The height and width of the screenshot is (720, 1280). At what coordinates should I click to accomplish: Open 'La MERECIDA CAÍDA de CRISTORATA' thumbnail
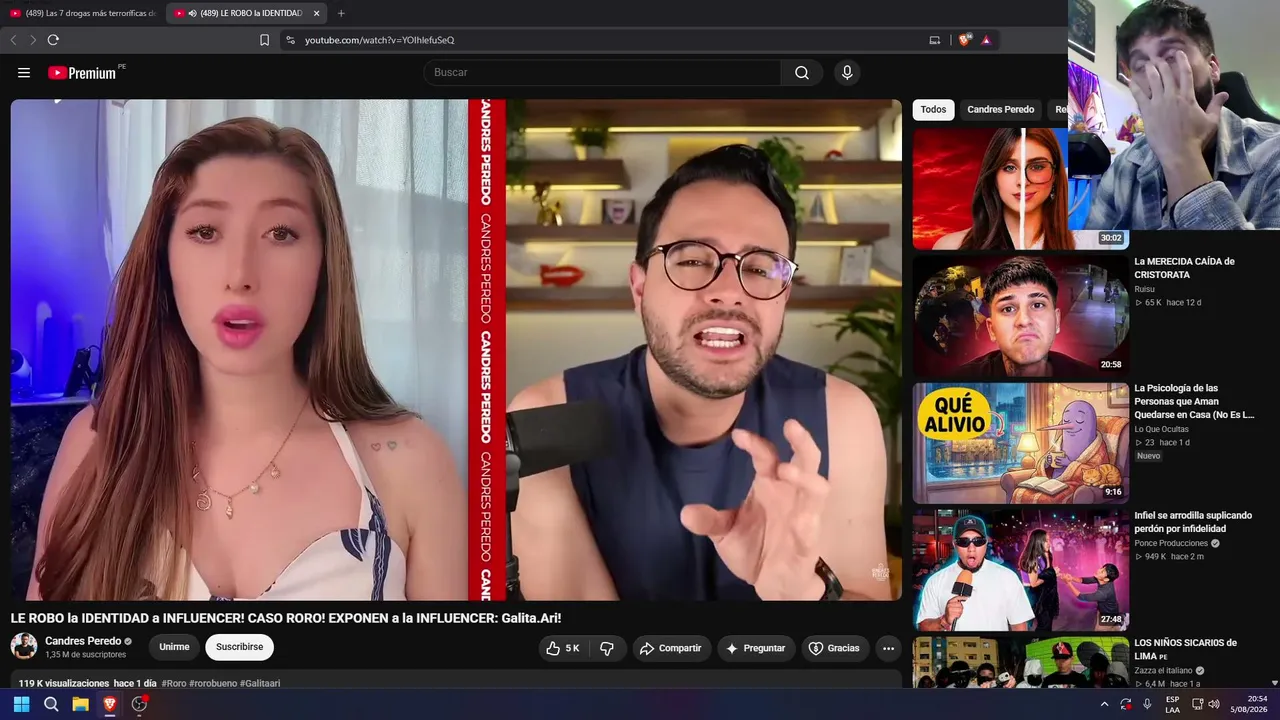1020,315
